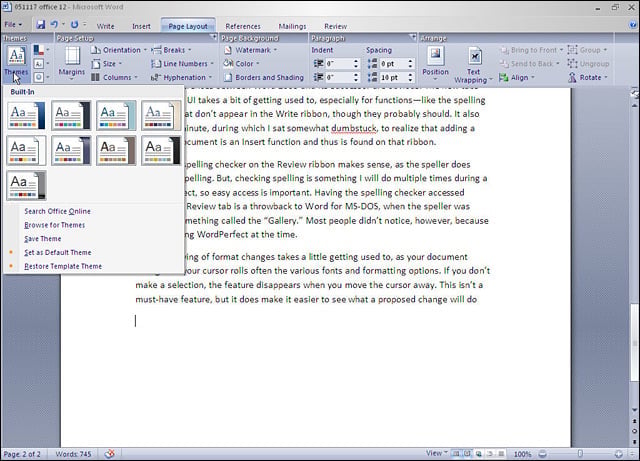This screenshot has width=640, height=461.
Task: Select the first built-in theme thumbnail
Action: (27, 116)
